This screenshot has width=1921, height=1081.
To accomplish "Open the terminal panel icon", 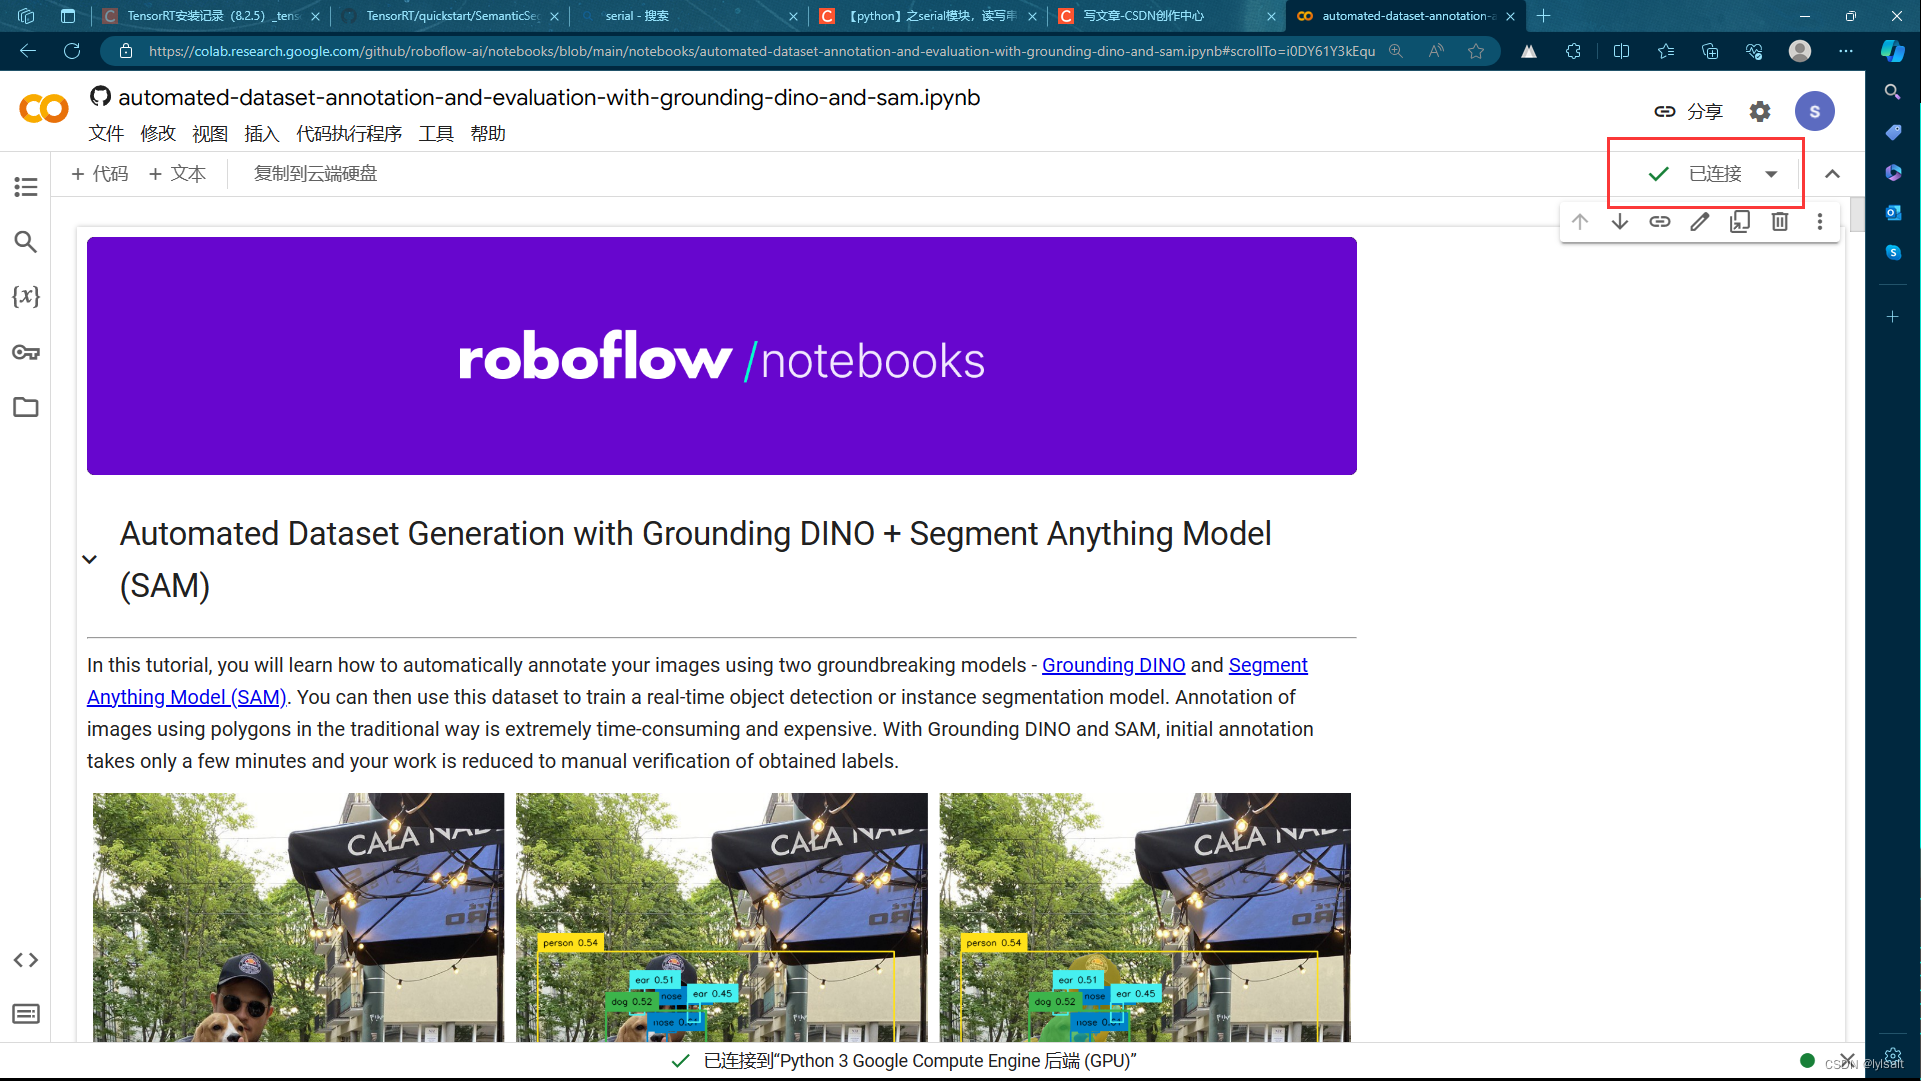I will [26, 1014].
